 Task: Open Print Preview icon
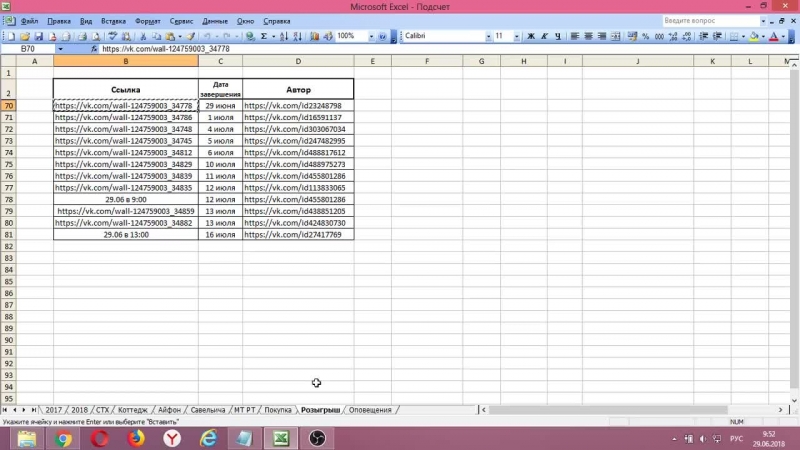point(95,36)
